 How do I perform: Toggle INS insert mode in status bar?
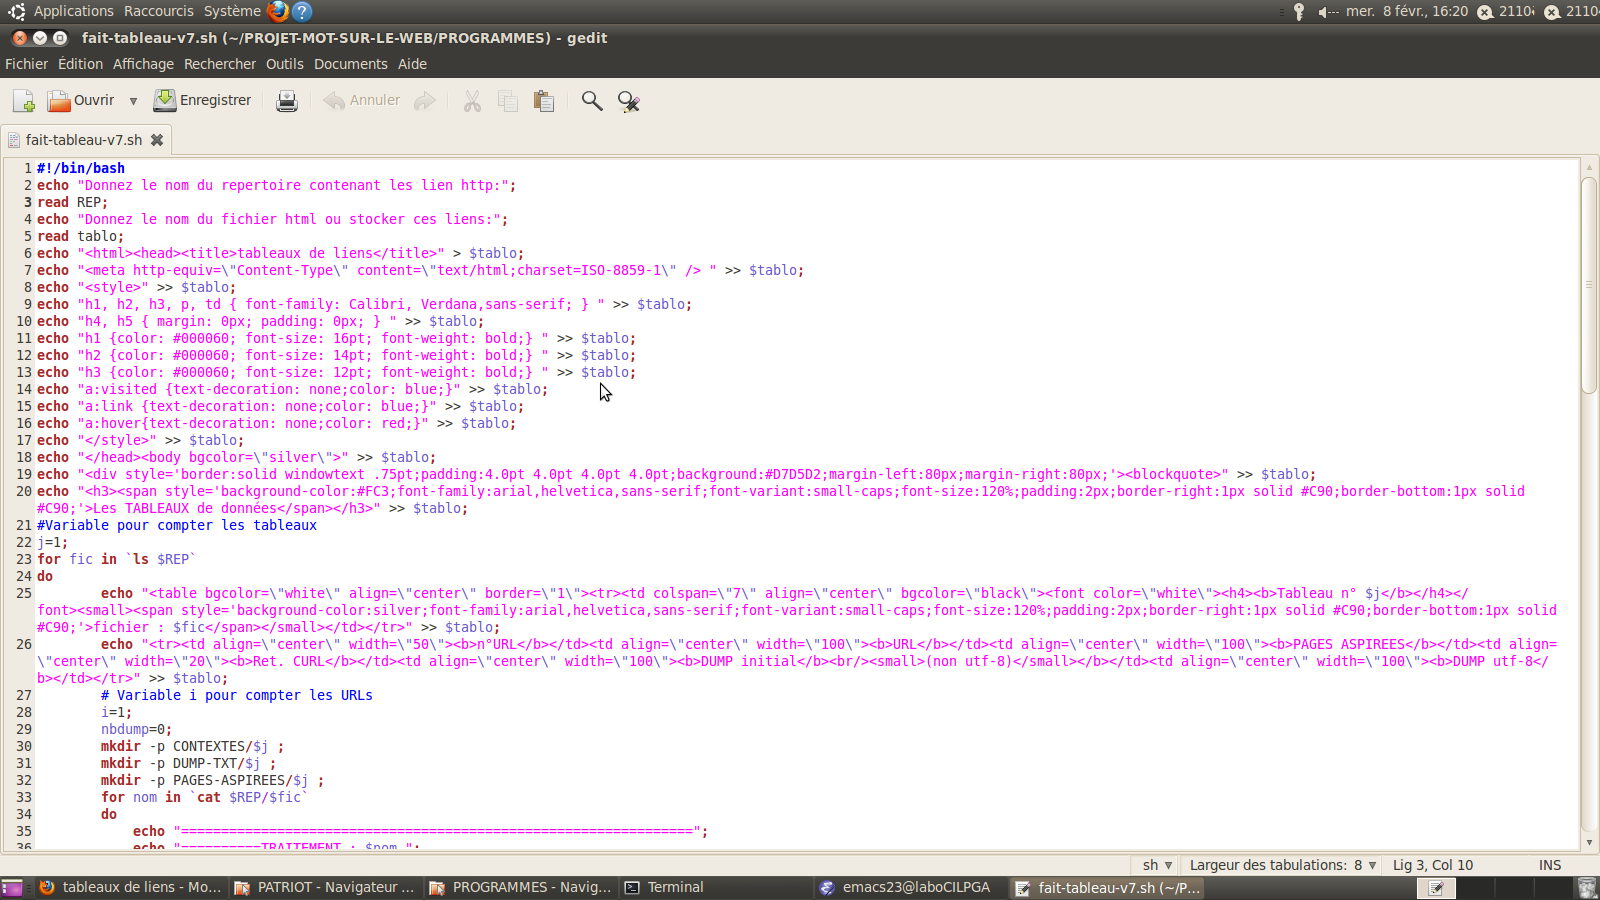click(1549, 865)
